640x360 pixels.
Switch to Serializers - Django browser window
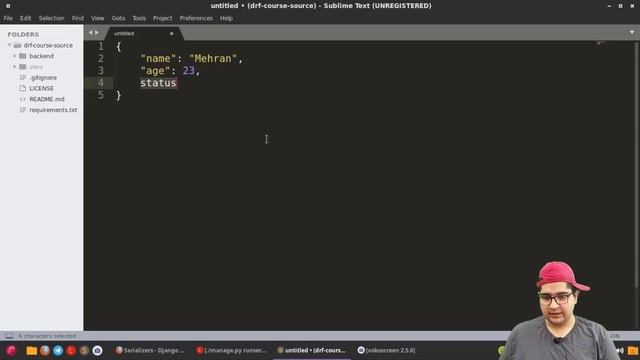coord(150,350)
